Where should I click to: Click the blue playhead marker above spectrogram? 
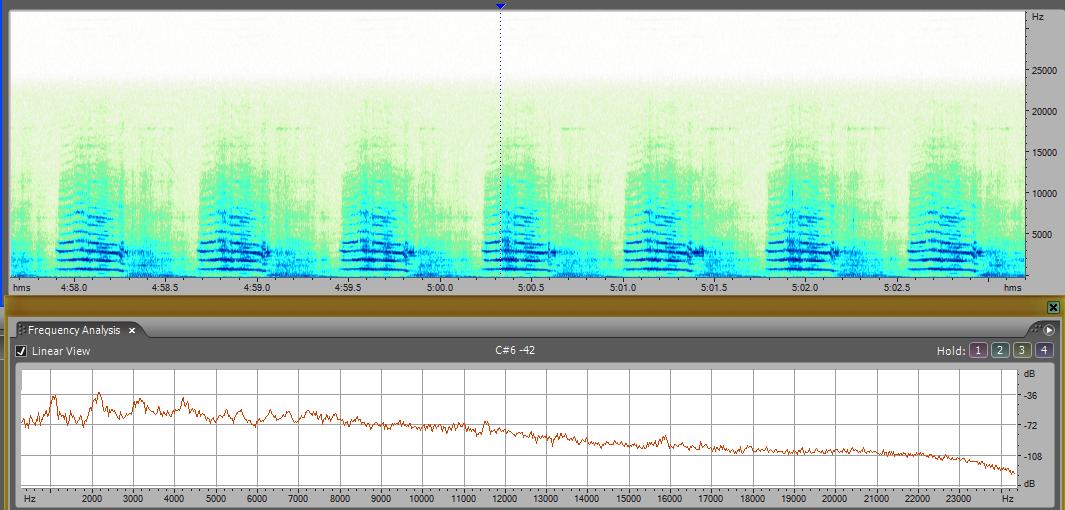point(501,6)
